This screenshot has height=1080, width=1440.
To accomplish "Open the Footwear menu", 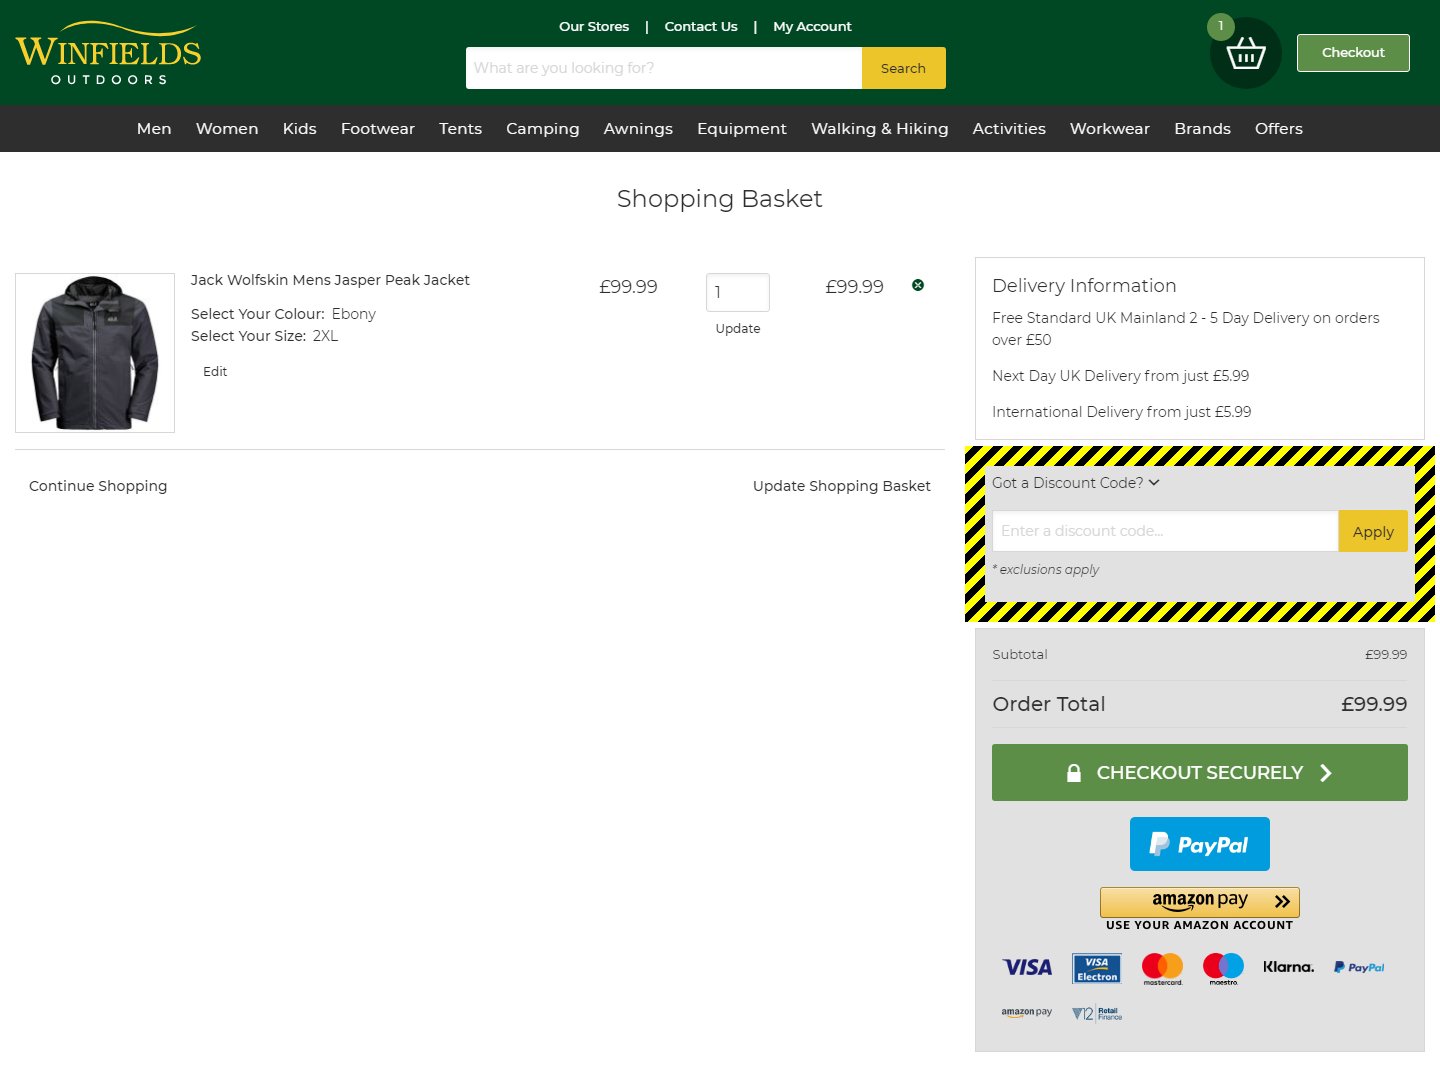I will (x=378, y=128).
